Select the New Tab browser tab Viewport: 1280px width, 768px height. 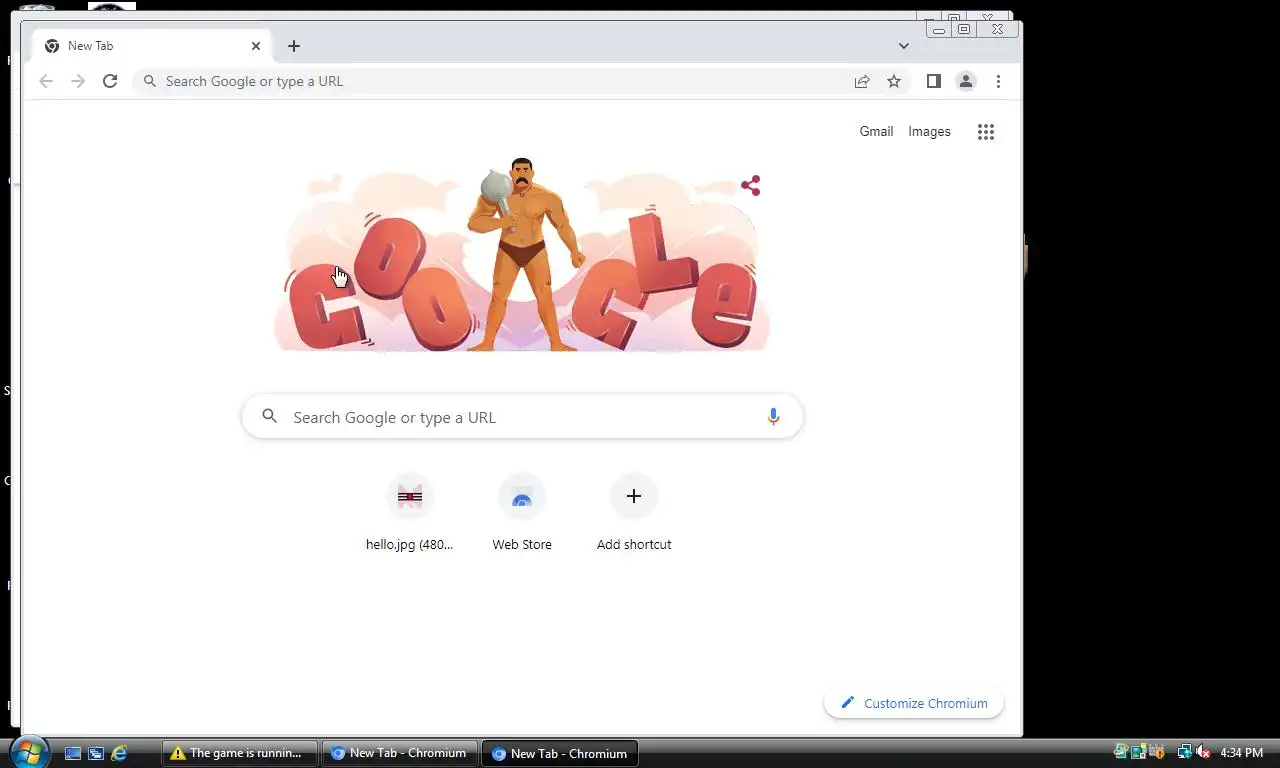[152, 46]
